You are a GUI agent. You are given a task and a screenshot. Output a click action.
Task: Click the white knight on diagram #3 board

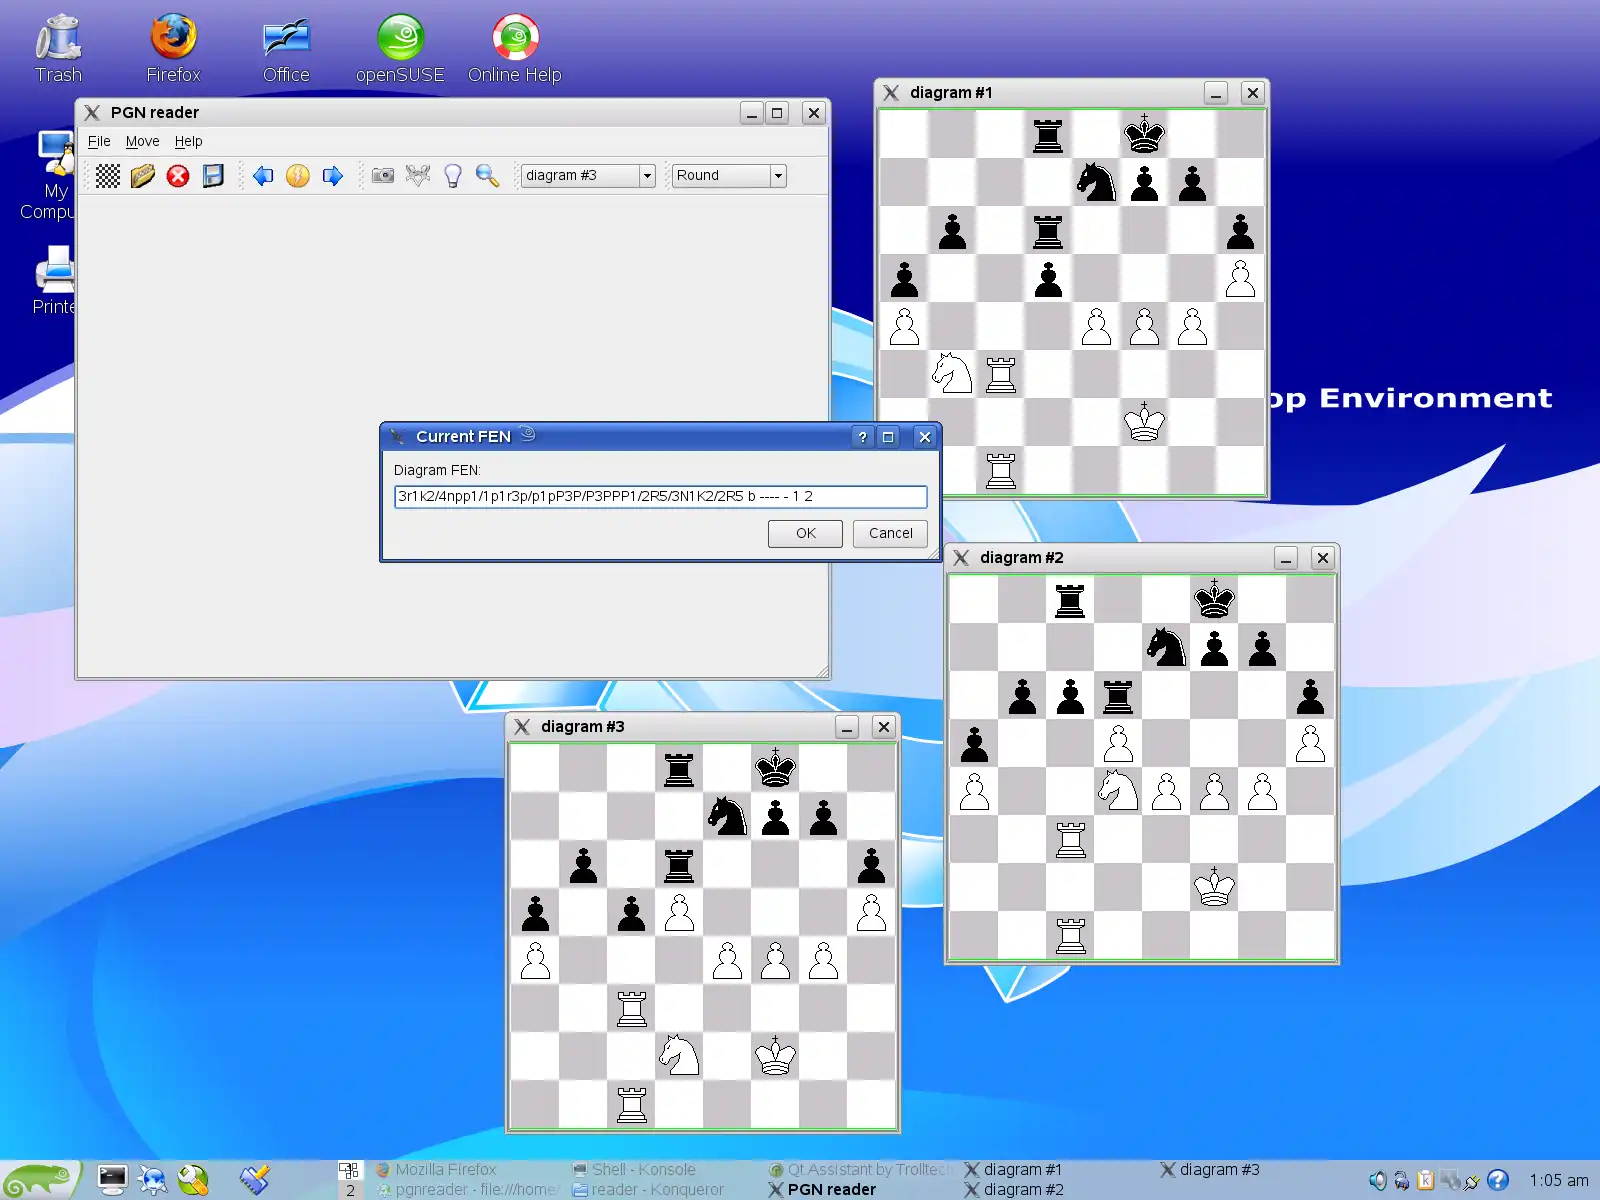click(679, 1055)
